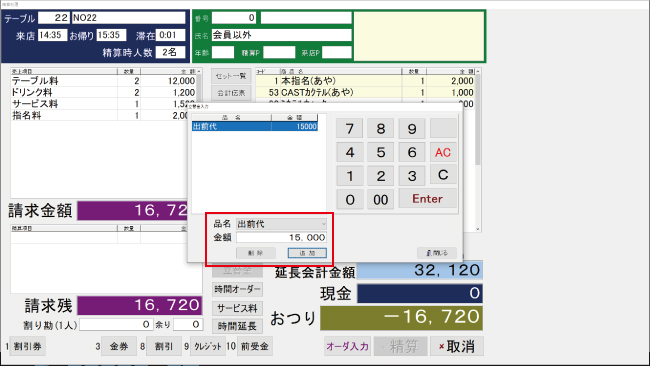Cancel with the 取消 button
This screenshot has height=366, width=650.
pos(457,346)
